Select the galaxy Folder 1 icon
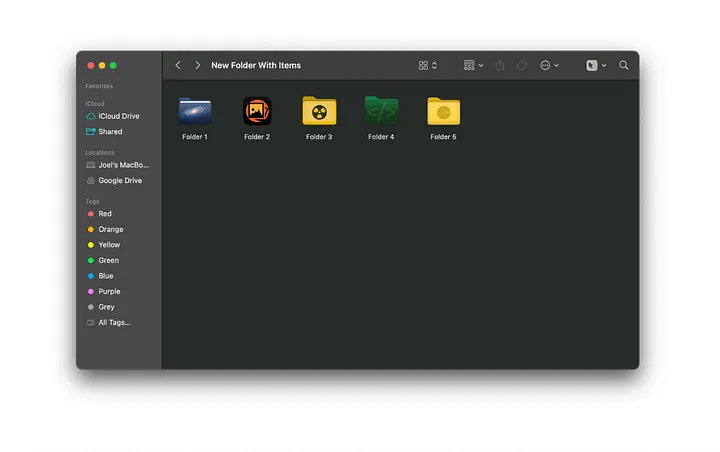The width and height of the screenshot is (720, 452). pyautogui.click(x=195, y=111)
